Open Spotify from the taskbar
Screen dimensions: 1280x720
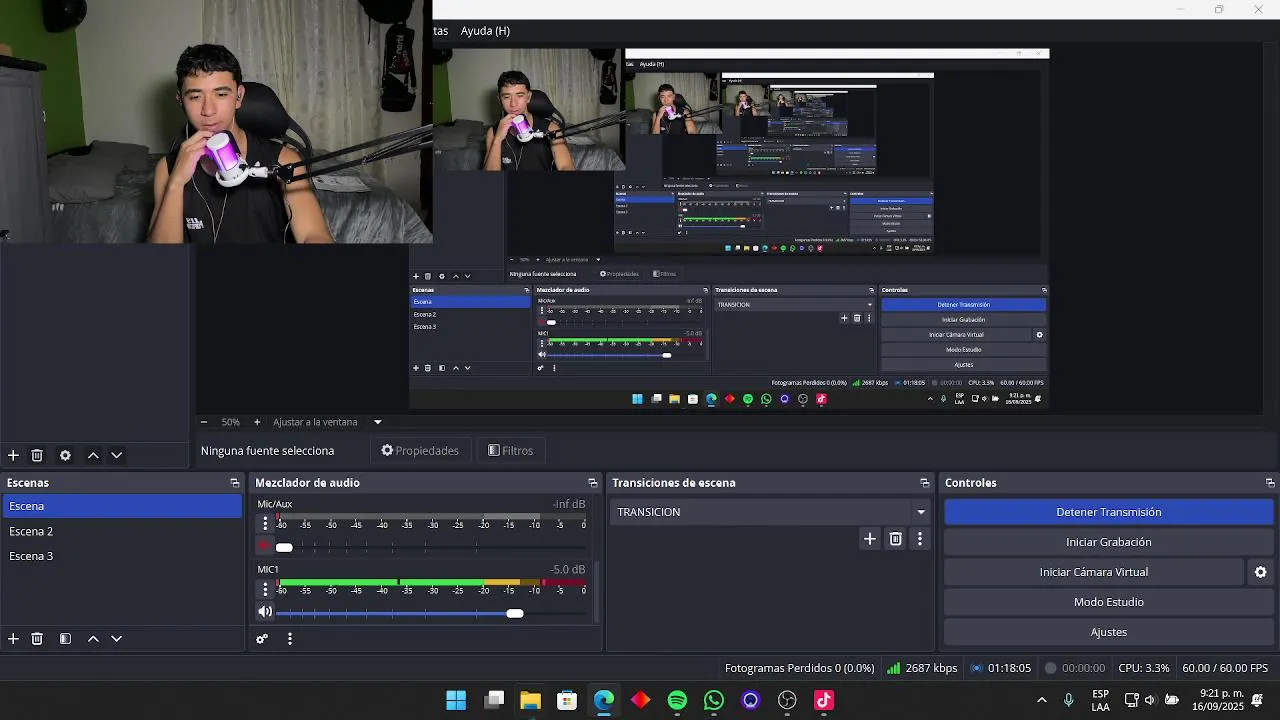[x=677, y=700]
